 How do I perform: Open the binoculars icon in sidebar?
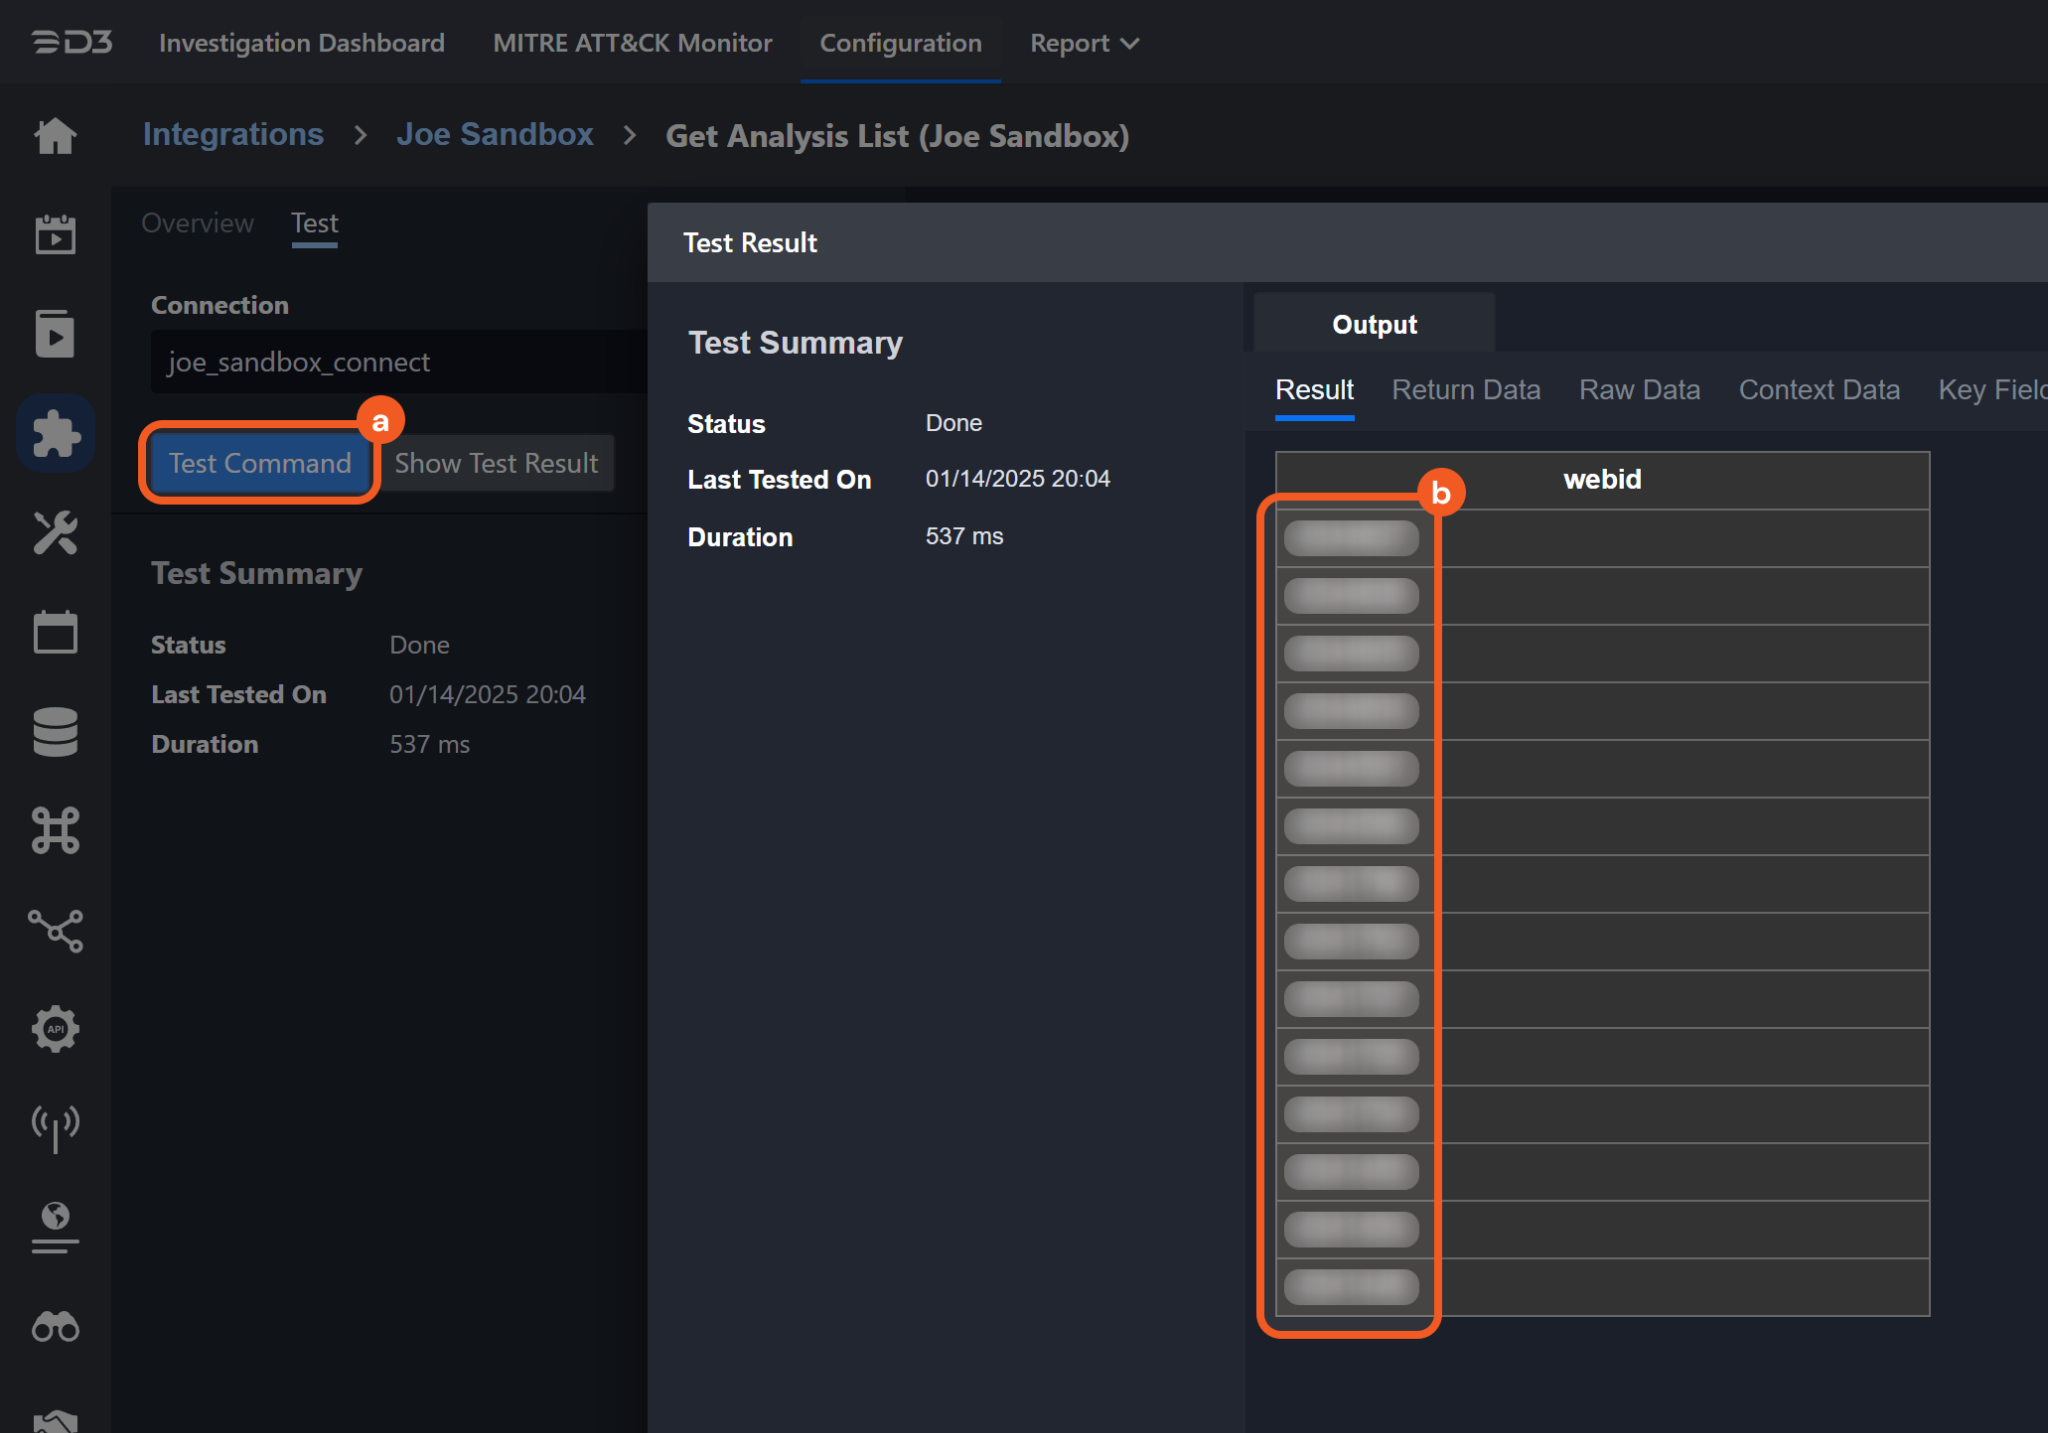coord(55,1327)
